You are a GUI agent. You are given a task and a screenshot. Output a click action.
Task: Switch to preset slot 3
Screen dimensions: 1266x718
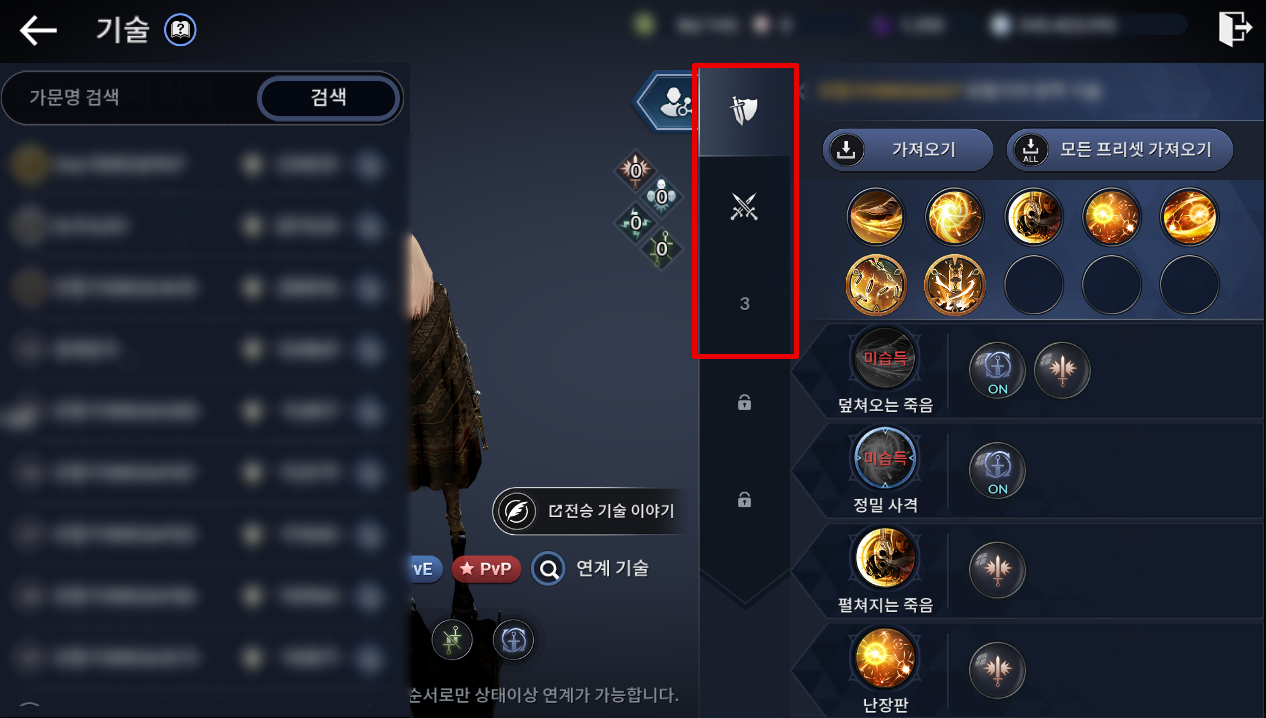tap(743, 303)
